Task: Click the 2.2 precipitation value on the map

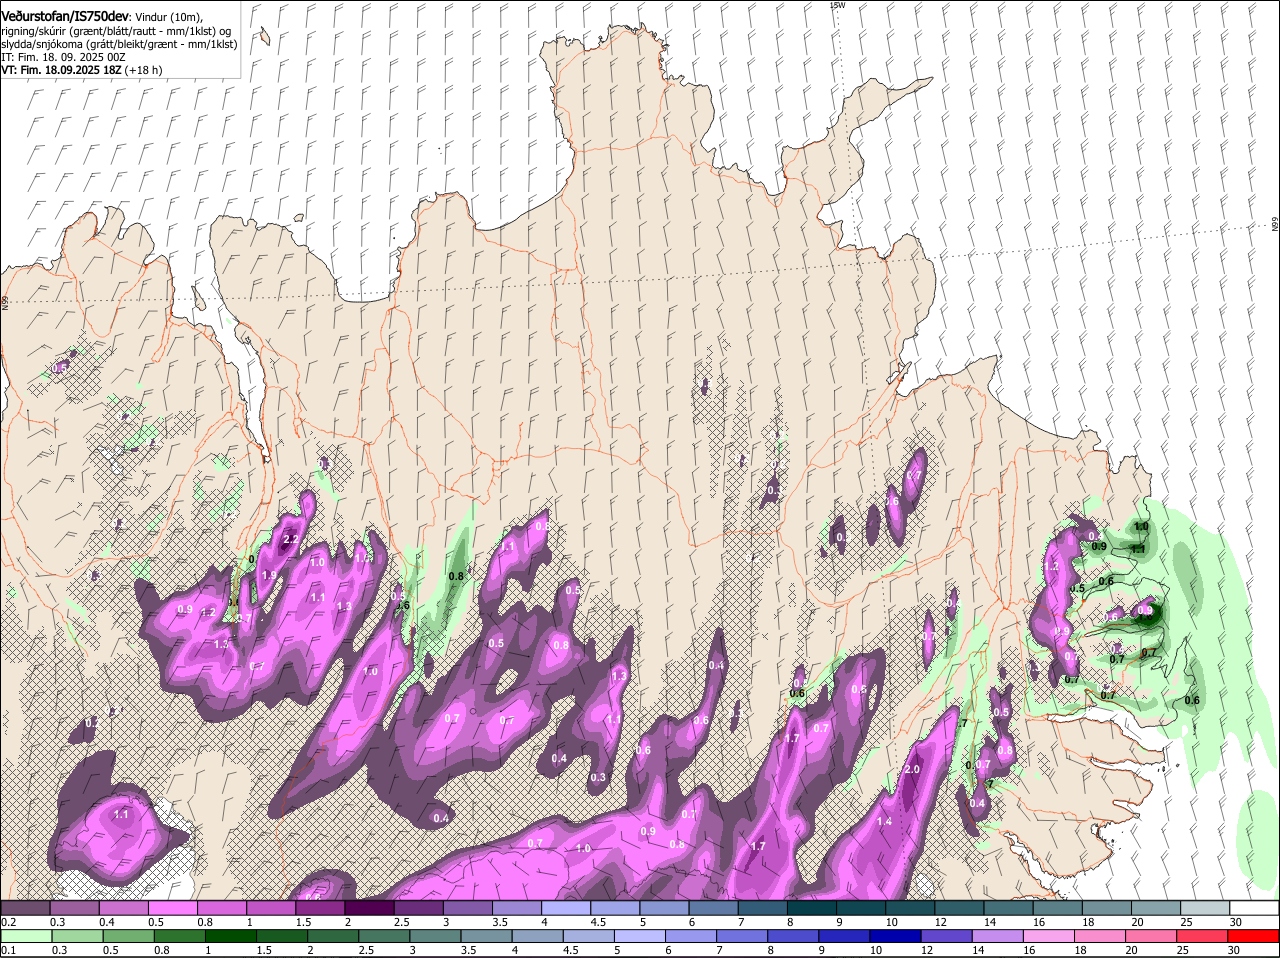Action: (291, 540)
